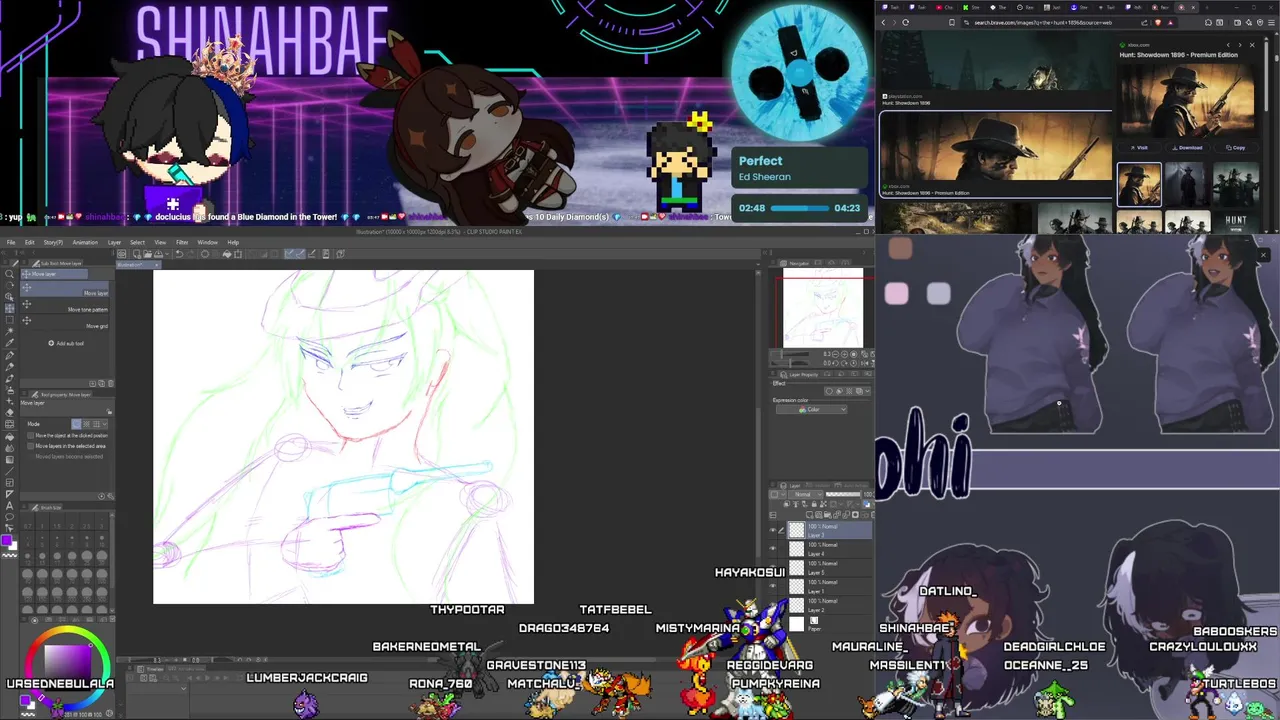This screenshot has width=1280, height=720.
Task: Switch to the browser tab labeled Cha
Action: tap(944, 7)
